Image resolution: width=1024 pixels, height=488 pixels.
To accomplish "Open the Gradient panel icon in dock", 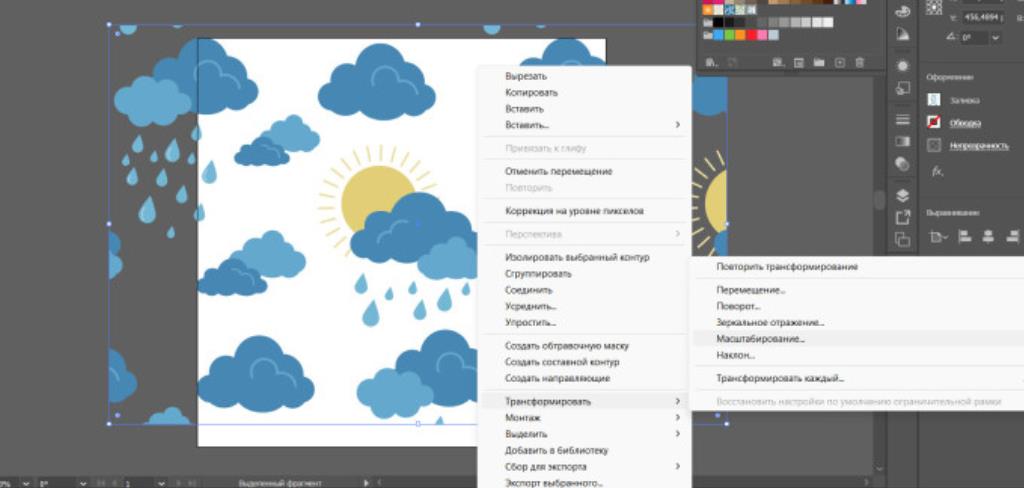I will coord(903,141).
